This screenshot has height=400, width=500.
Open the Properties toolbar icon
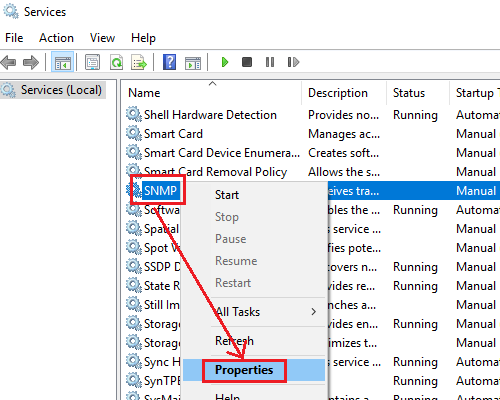[92, 62]
